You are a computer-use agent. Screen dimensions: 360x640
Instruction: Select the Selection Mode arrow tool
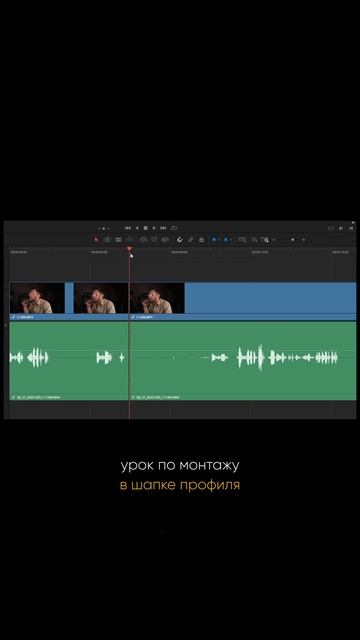(x=96, y=240)
